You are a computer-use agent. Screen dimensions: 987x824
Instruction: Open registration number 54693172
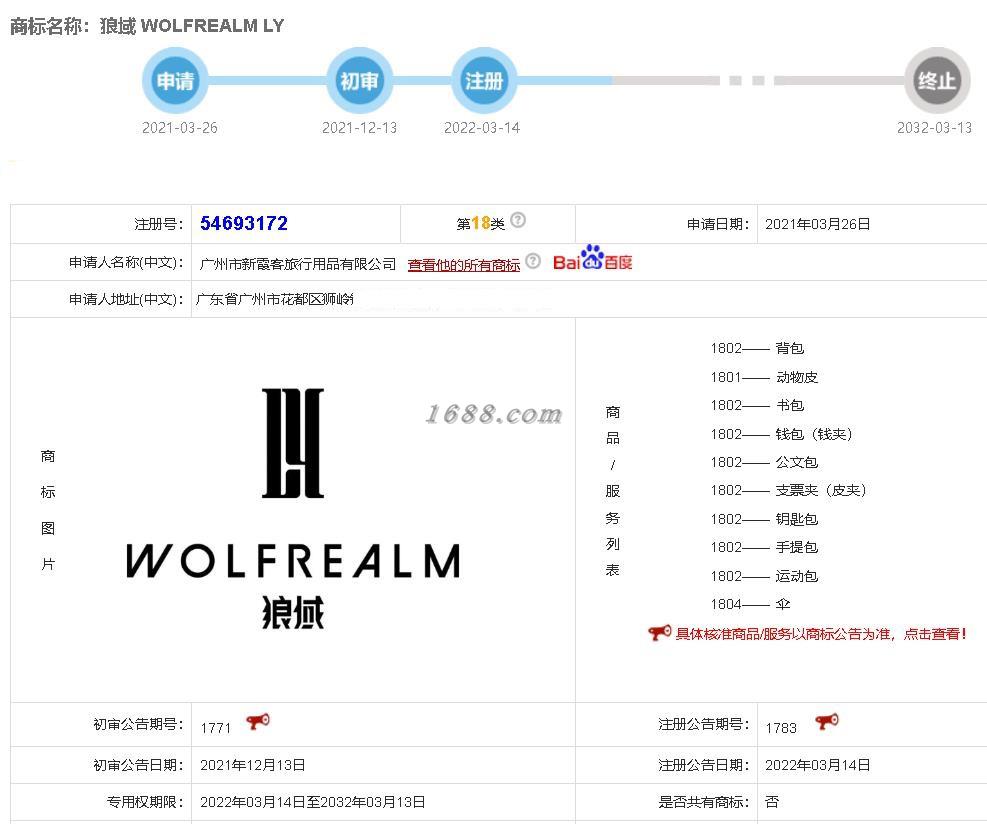244,223
